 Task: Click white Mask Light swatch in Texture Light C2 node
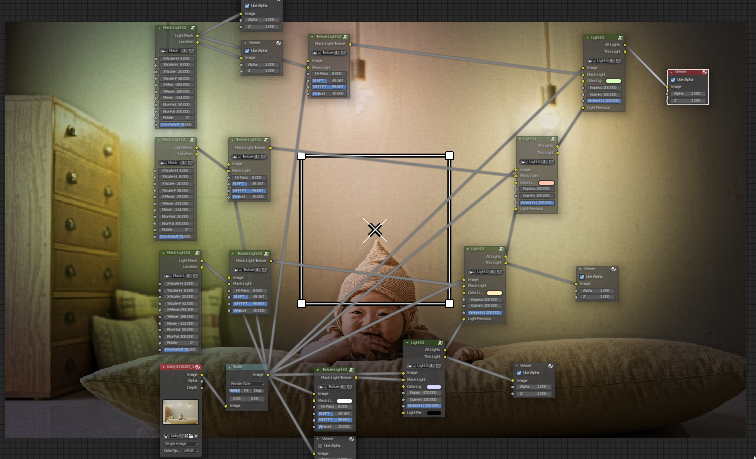344,401
